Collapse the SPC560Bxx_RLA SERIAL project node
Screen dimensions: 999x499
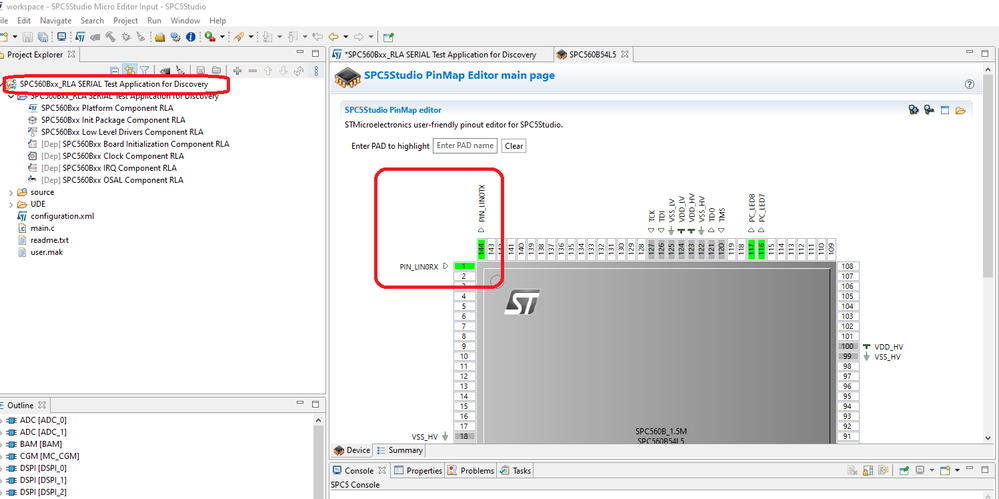coord(11,97)
